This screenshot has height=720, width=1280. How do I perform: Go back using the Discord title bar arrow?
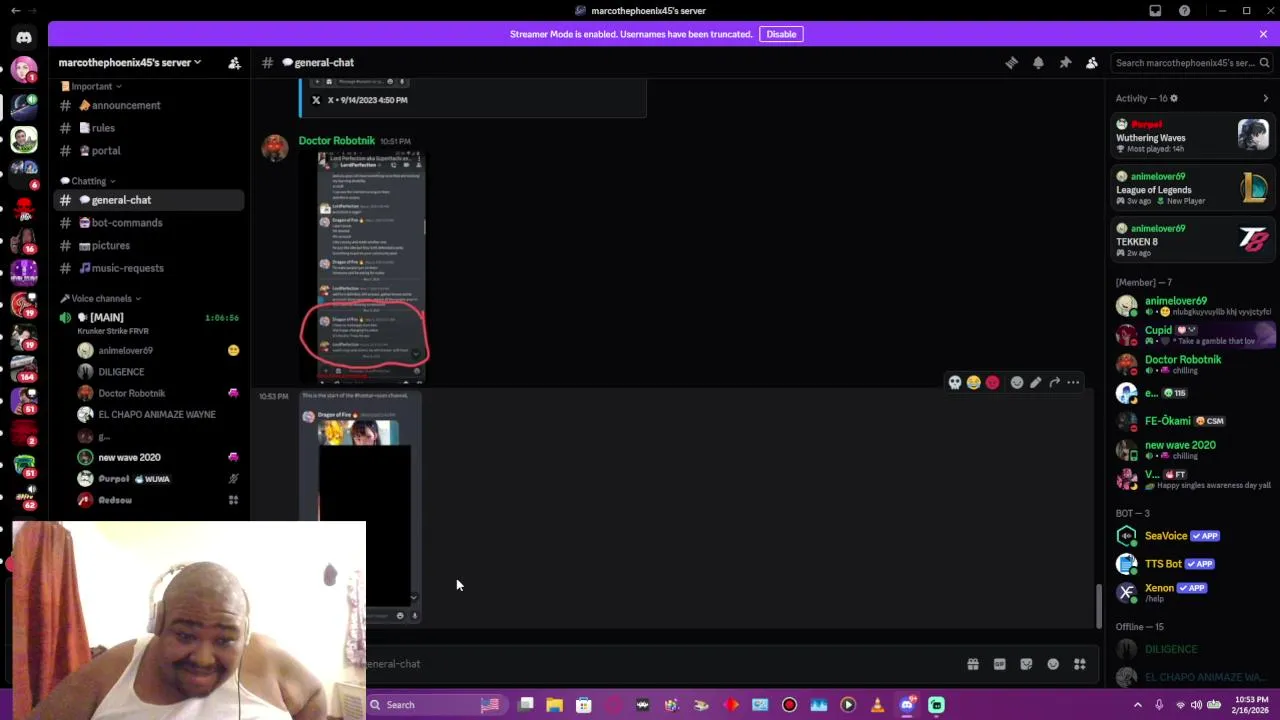point(15,10)
